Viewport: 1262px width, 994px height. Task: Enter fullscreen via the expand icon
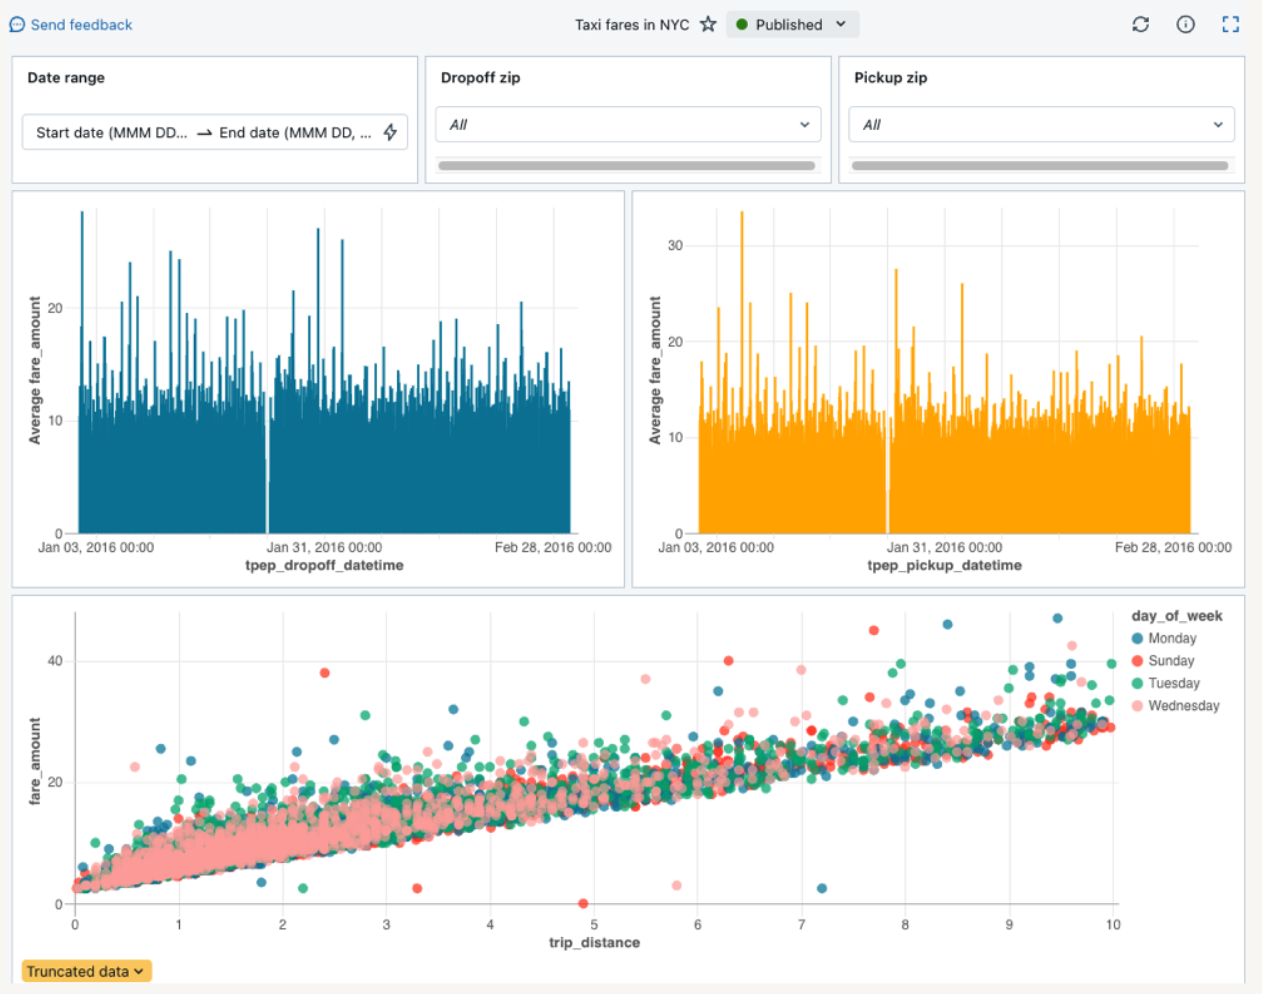1230,24
